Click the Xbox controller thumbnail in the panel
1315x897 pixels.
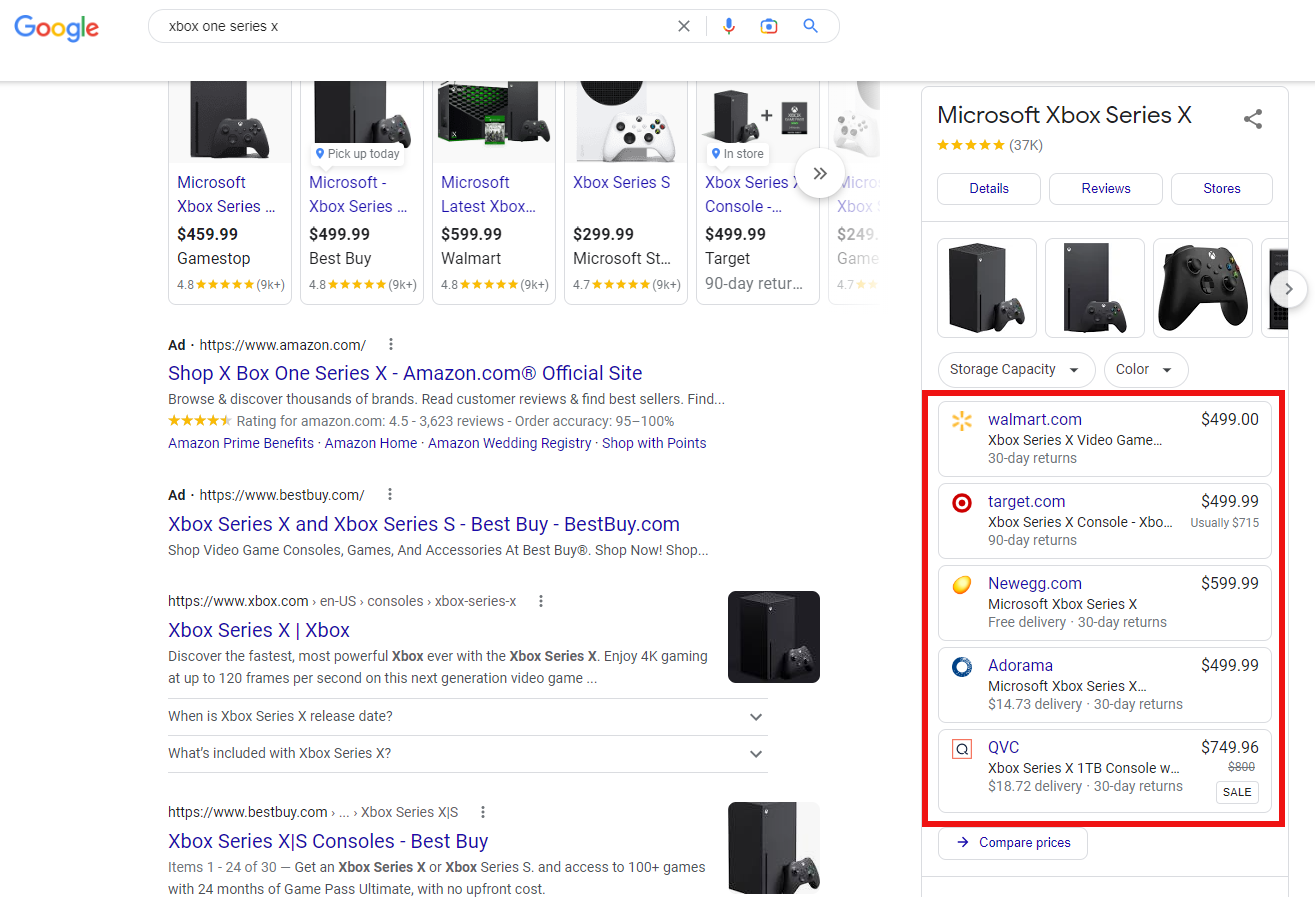[1202, 288]
